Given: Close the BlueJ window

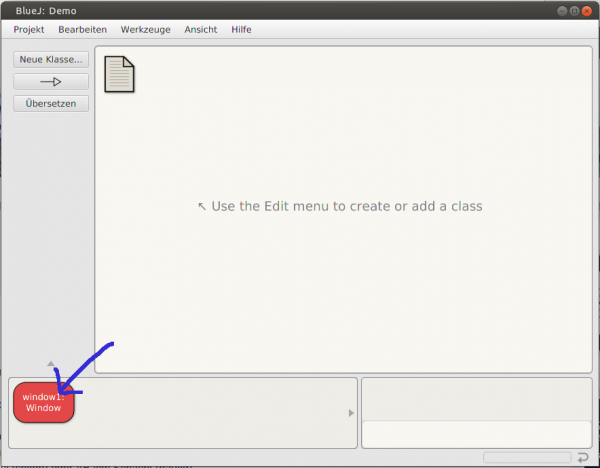Looking at the screenshot, I should click(587, 11).
